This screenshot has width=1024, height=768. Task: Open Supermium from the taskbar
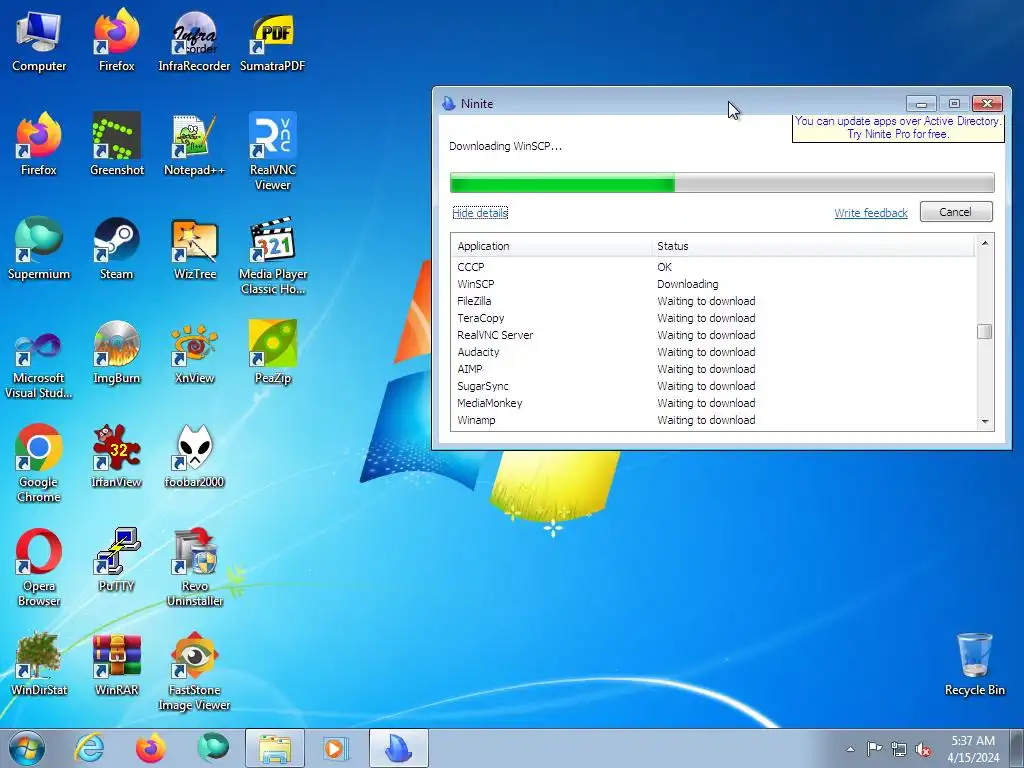coord(213,748)
